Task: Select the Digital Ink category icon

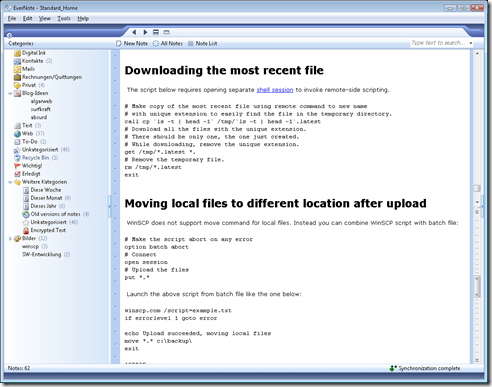Action: pyautogui.click(x=17, y=53)
